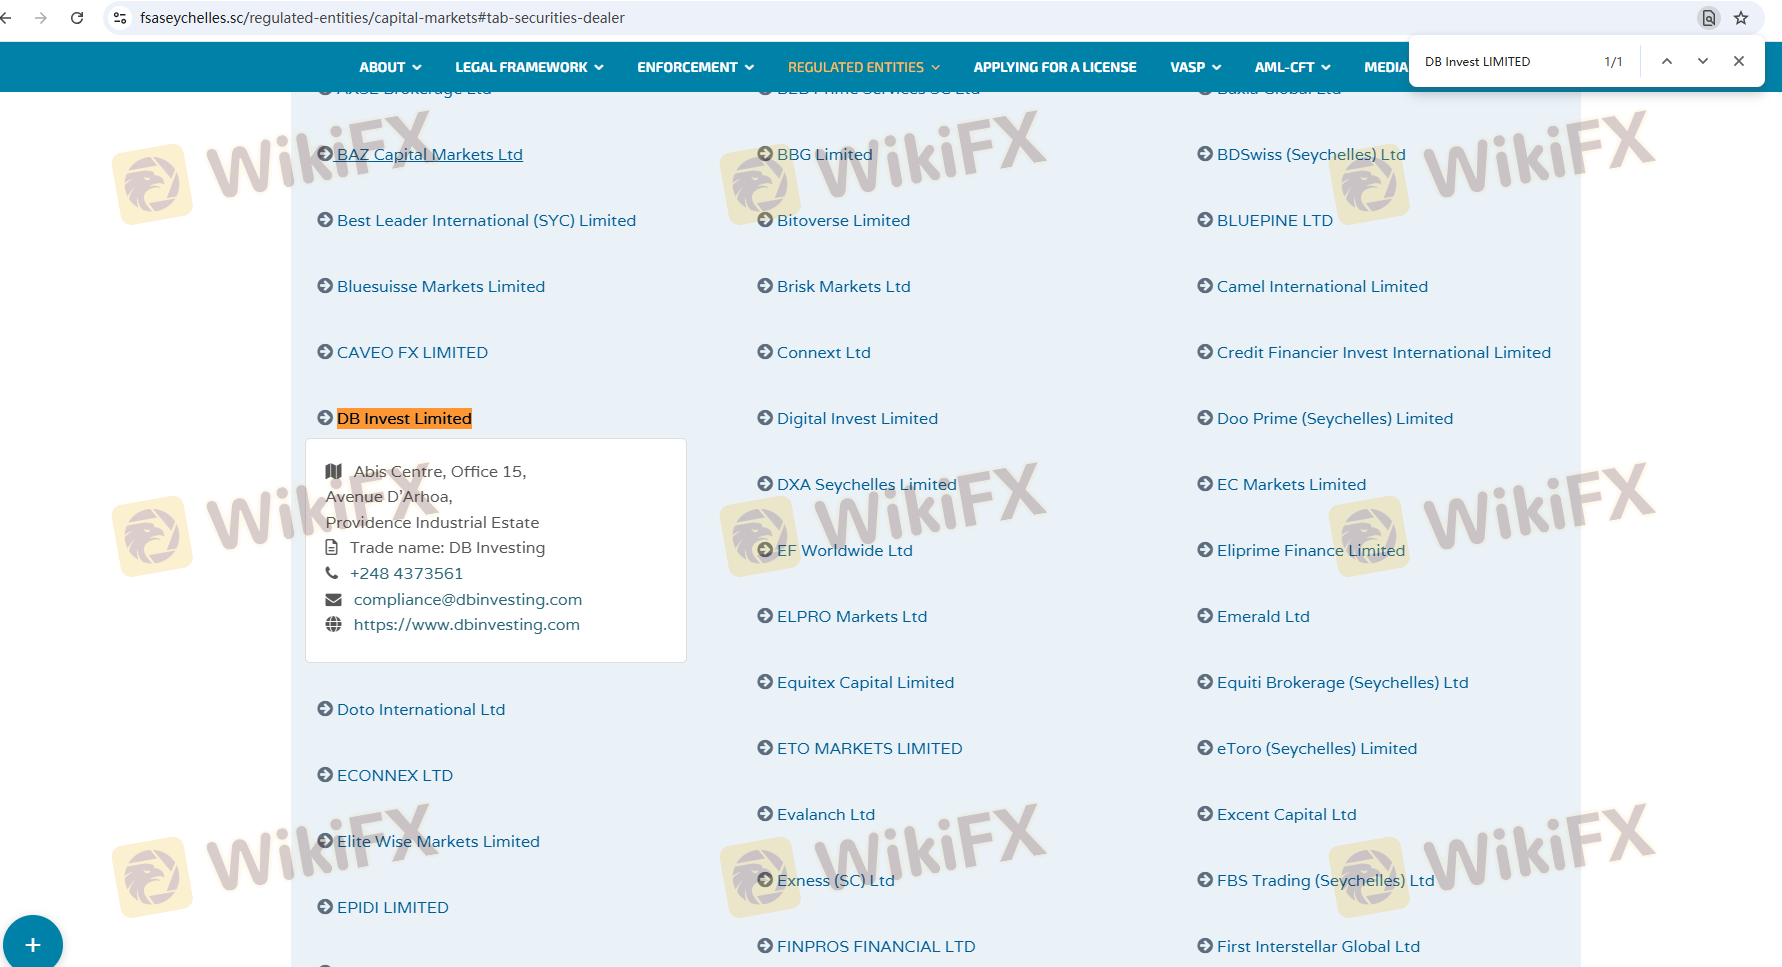Edit the find-in-page search text field
Image resolution: width=1782 pixels, height=967 pixels.
click(x=1505, y=61)
